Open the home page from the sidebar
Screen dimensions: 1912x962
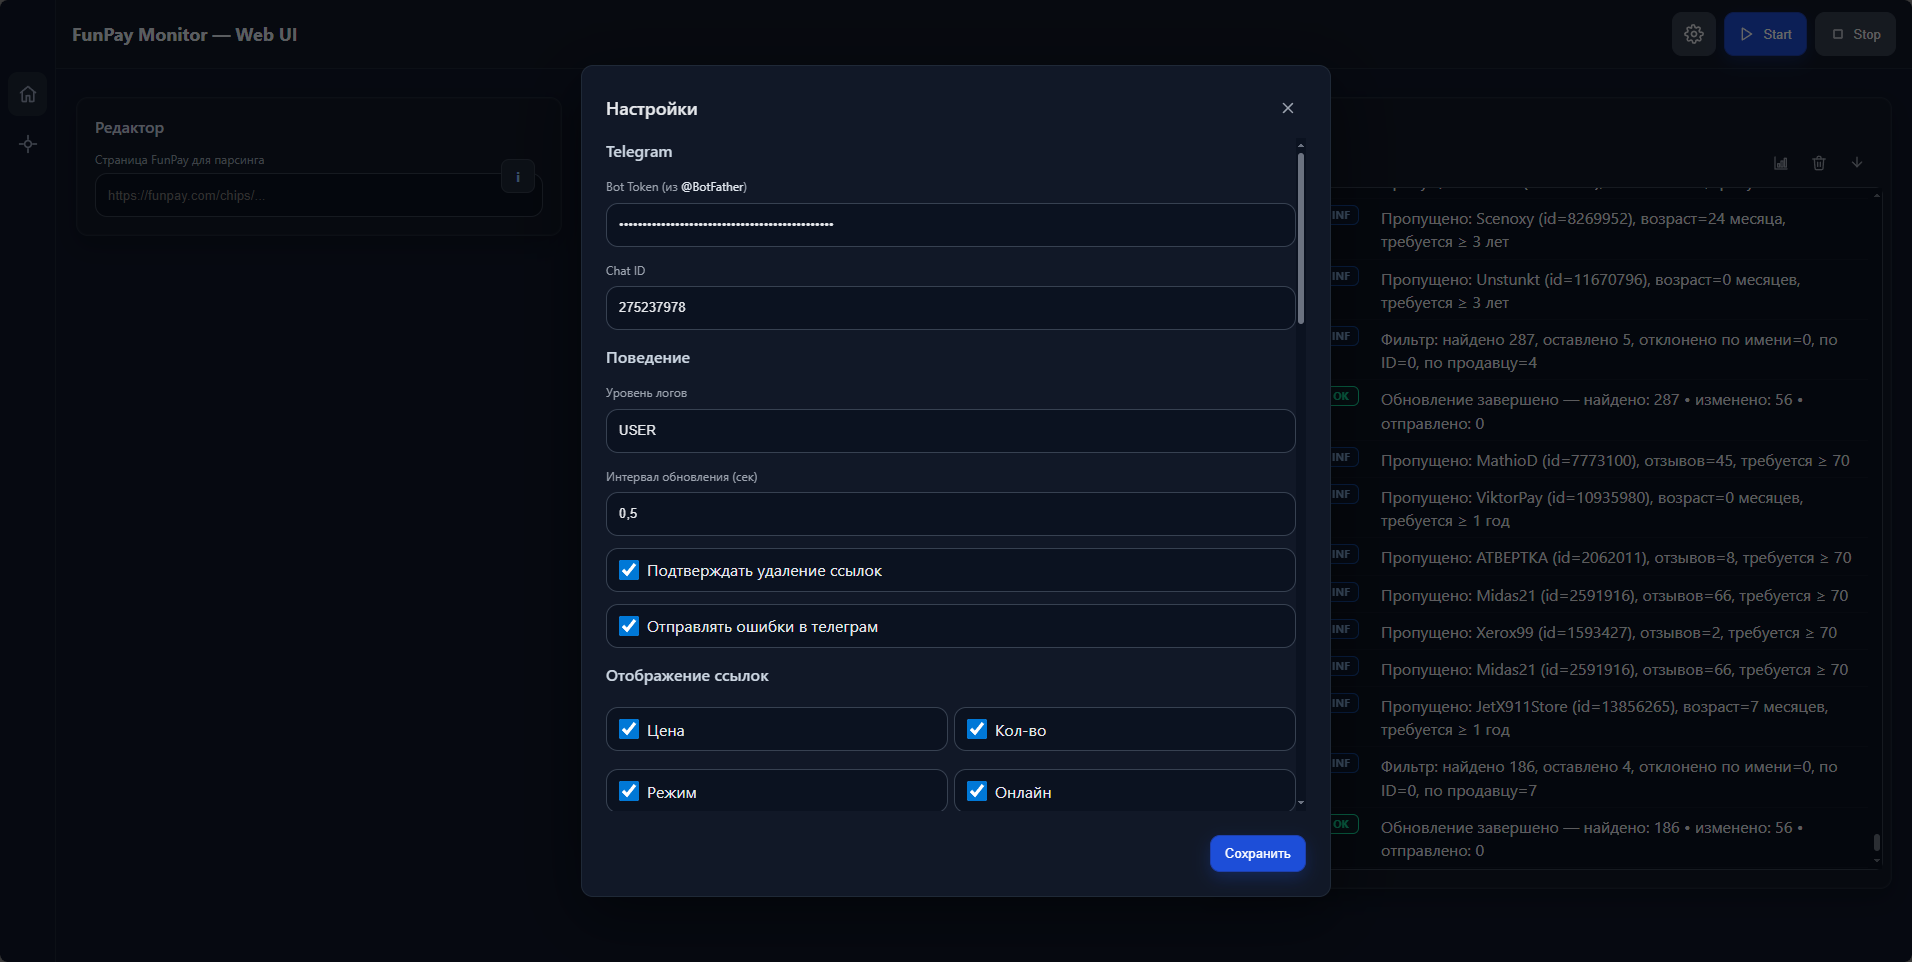tap(28, 95)
